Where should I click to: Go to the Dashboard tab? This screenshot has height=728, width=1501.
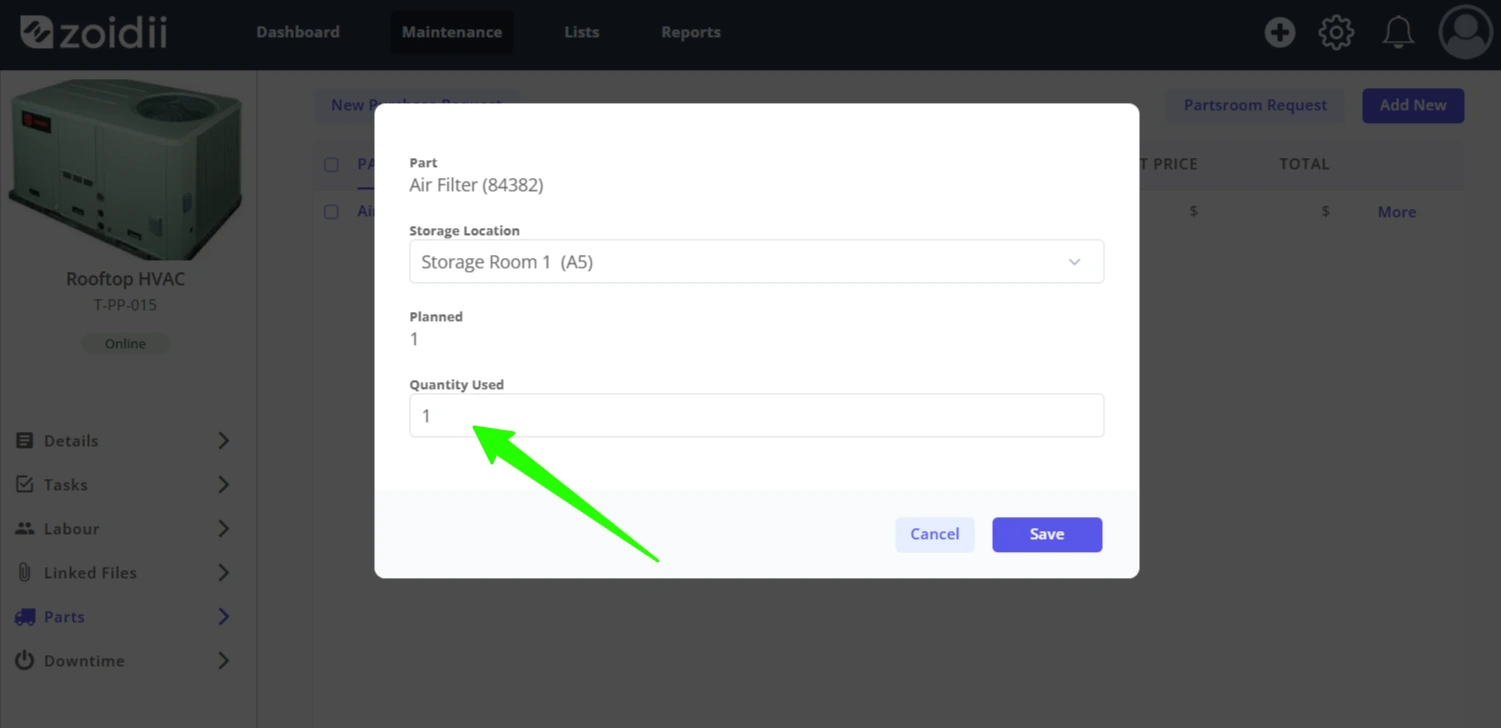(298, 32)
